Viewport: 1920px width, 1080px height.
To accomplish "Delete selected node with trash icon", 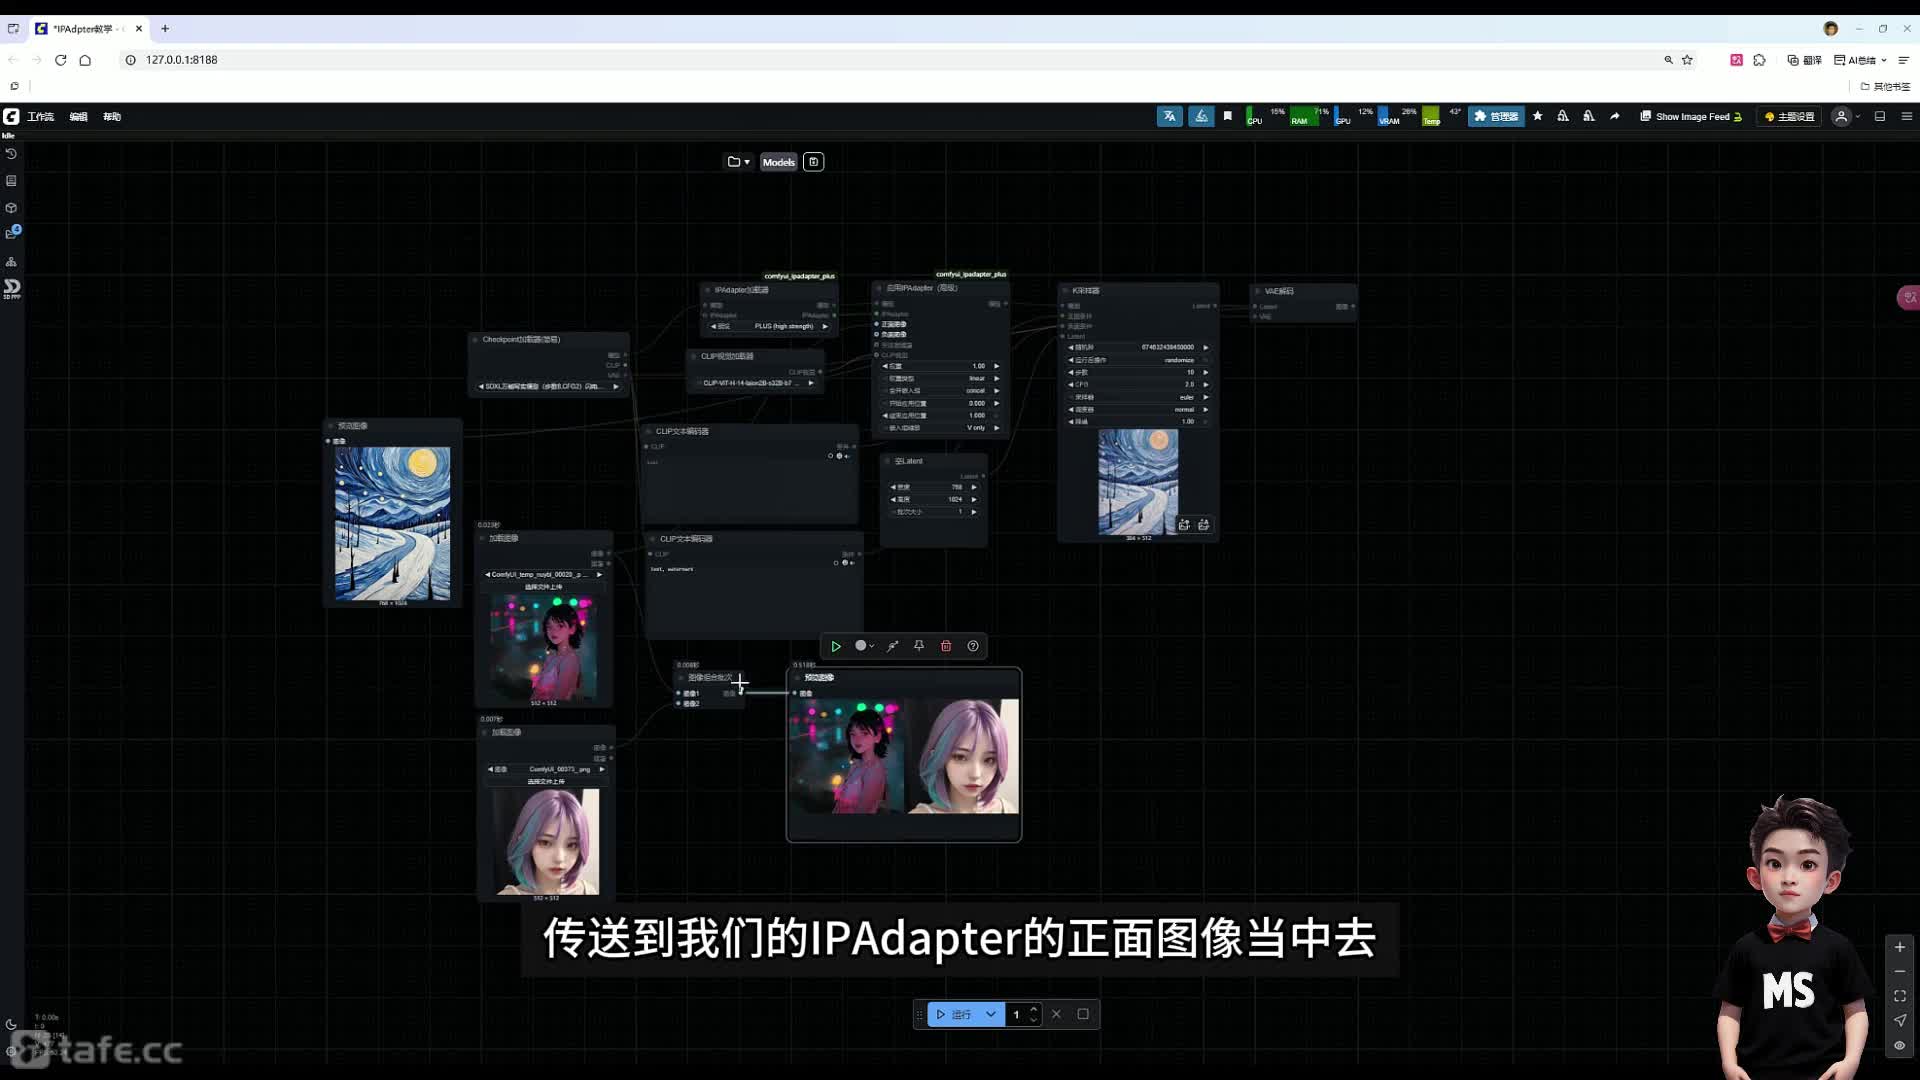I will [946, 646].
